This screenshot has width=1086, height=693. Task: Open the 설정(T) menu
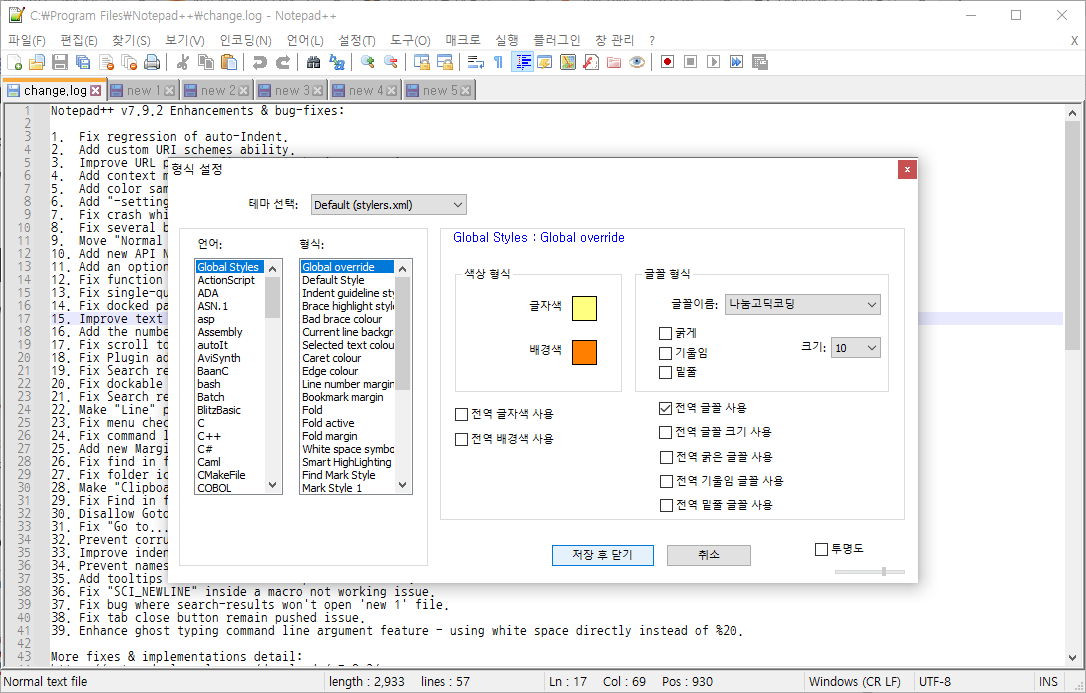tap(357, 41)
